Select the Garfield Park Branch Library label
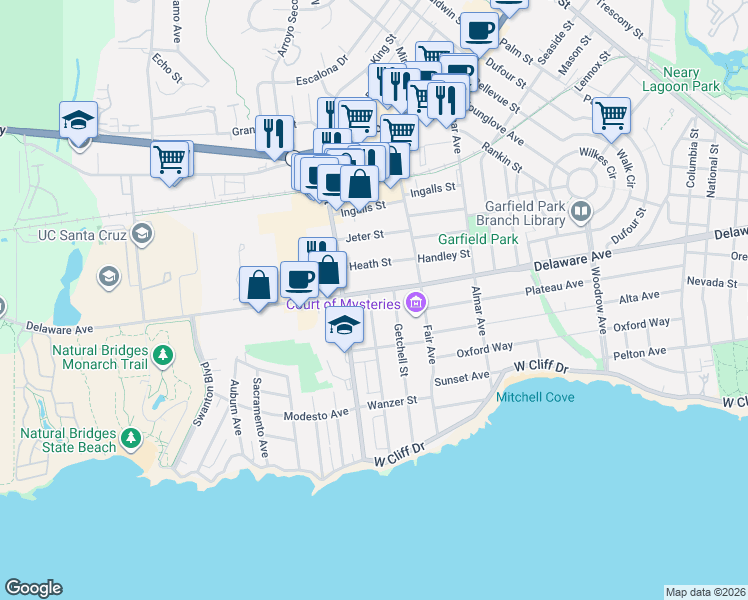This screenshot has width=748, height=600. [520, 213]
